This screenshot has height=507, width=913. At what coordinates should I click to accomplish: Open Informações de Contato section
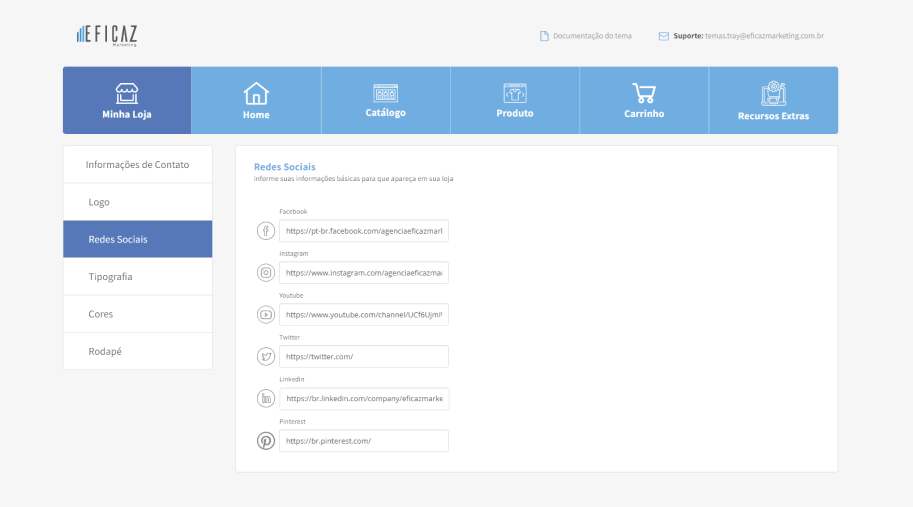tap(137, 165)
